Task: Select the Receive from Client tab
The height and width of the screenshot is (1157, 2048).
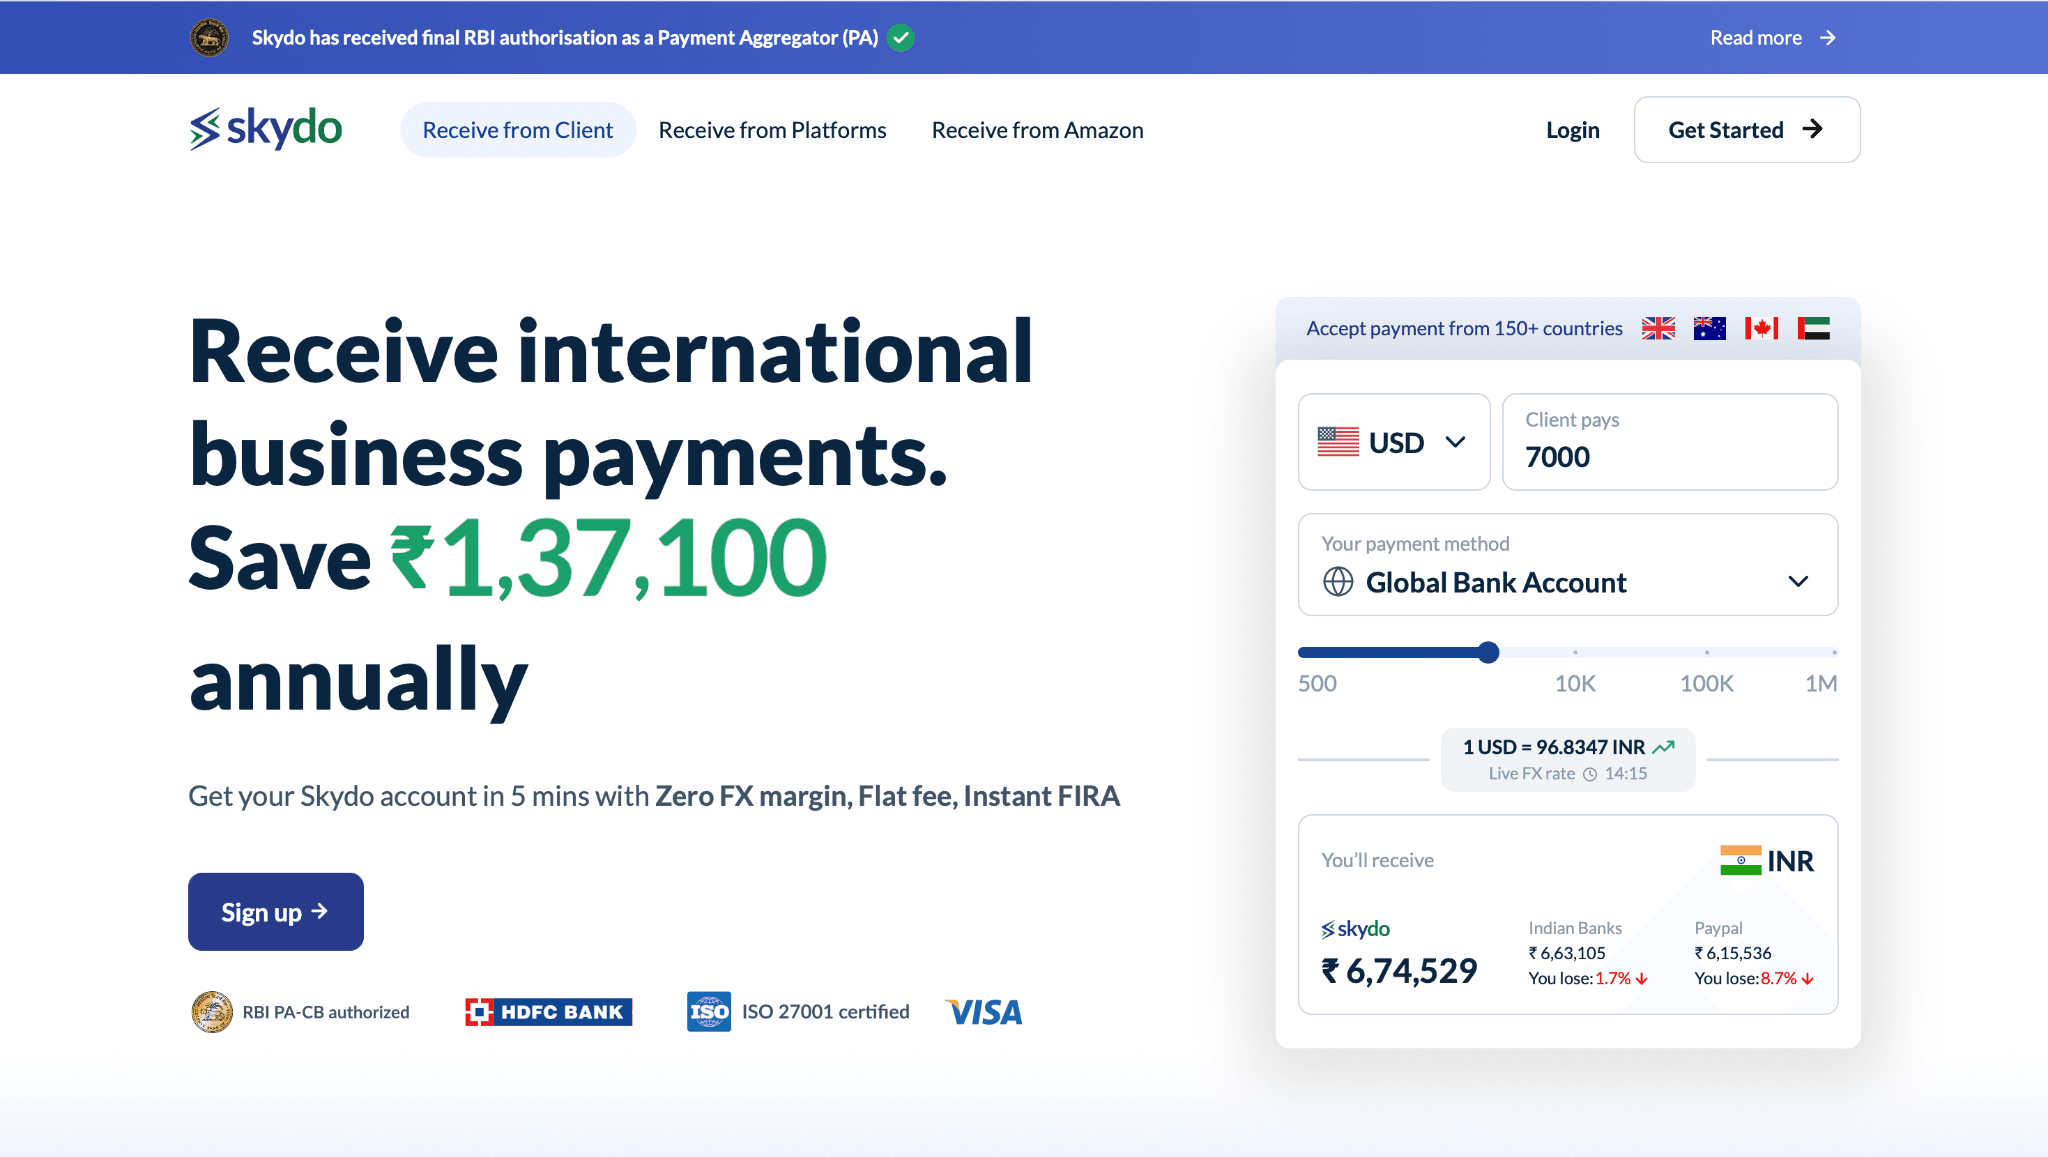Action: point(518,130)
